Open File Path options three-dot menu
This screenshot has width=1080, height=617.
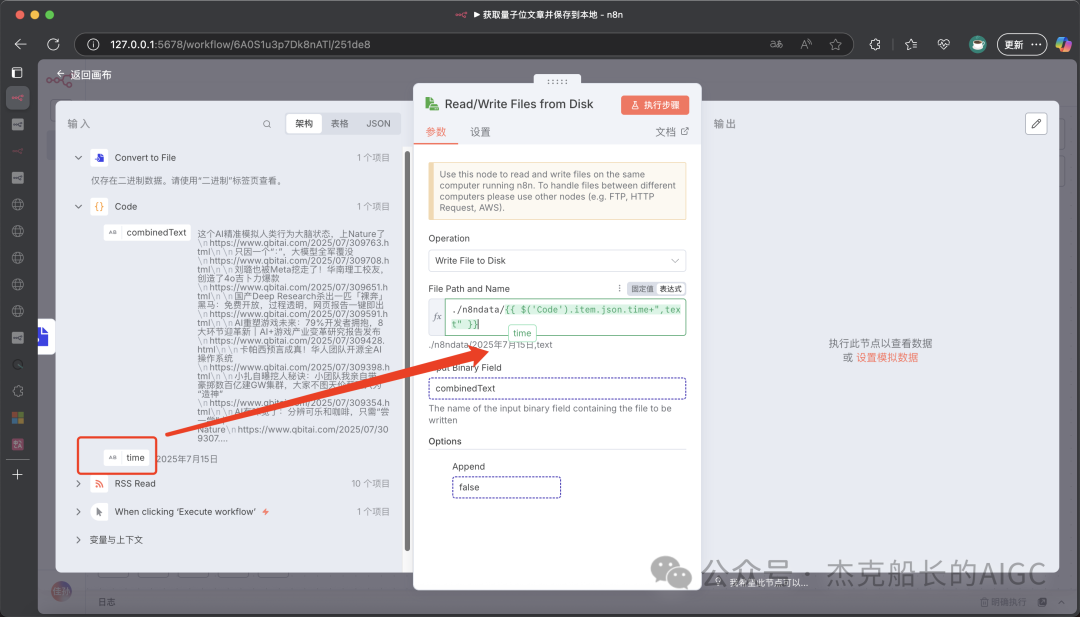(619, 289)
